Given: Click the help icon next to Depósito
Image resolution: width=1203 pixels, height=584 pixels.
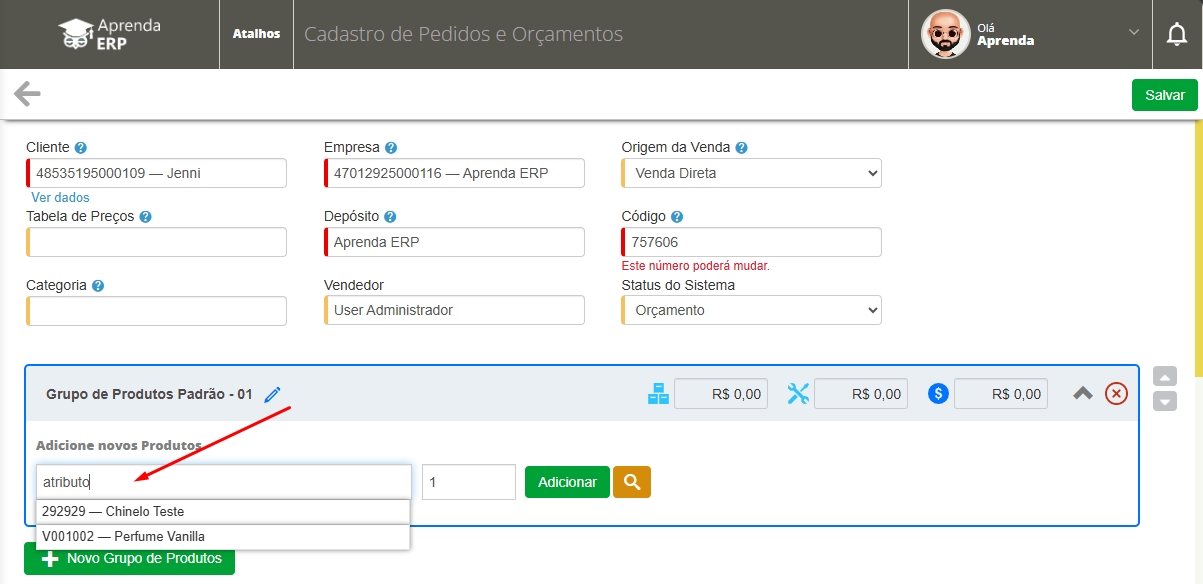Looking at the screenshot, I should [x=390, y=217].
